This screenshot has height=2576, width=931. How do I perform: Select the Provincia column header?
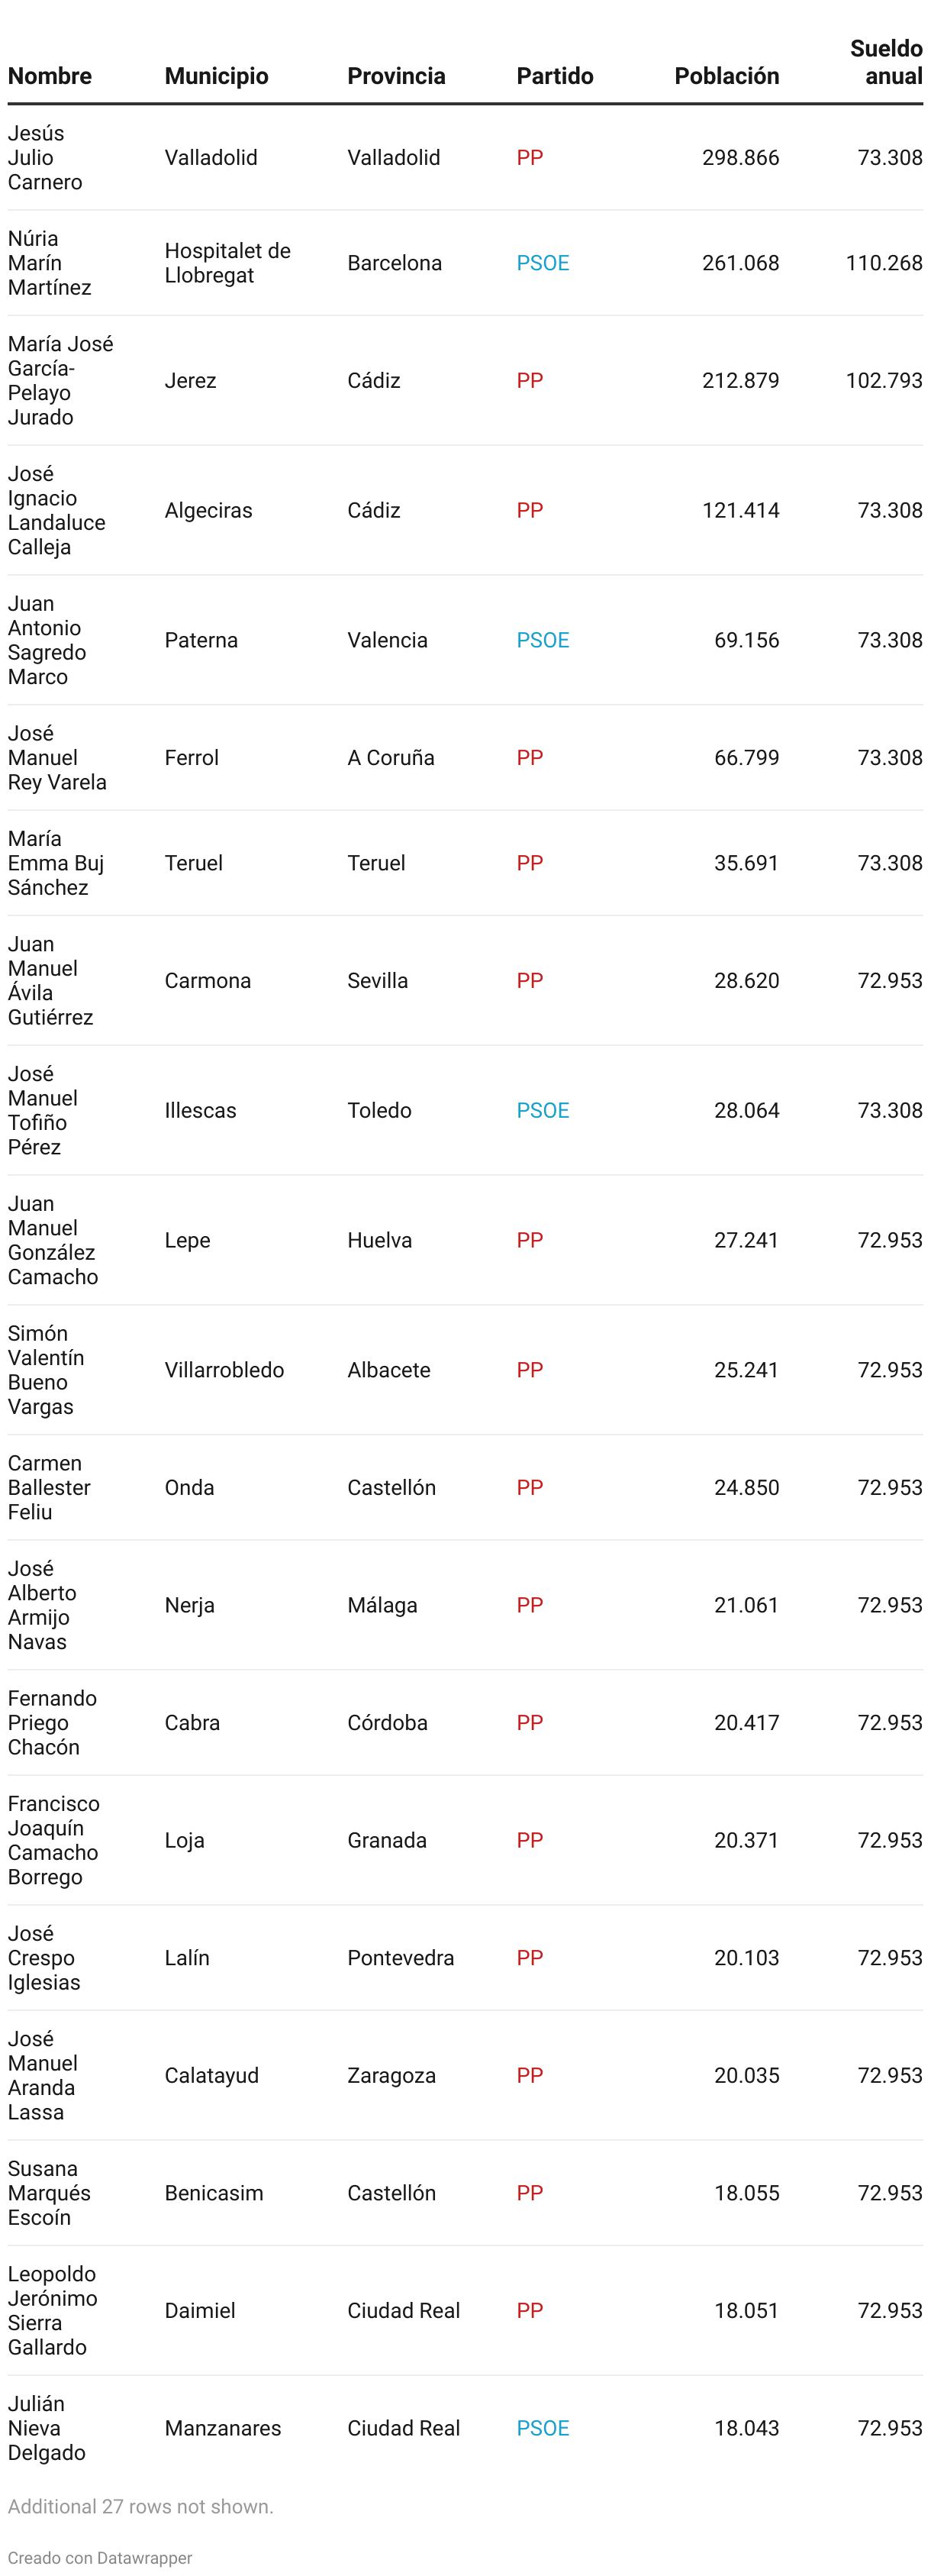tap(396, 76)
